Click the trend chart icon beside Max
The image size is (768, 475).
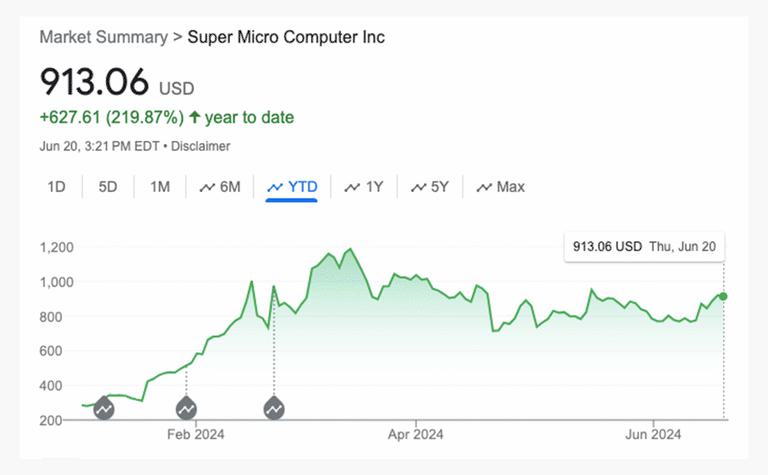484,187
